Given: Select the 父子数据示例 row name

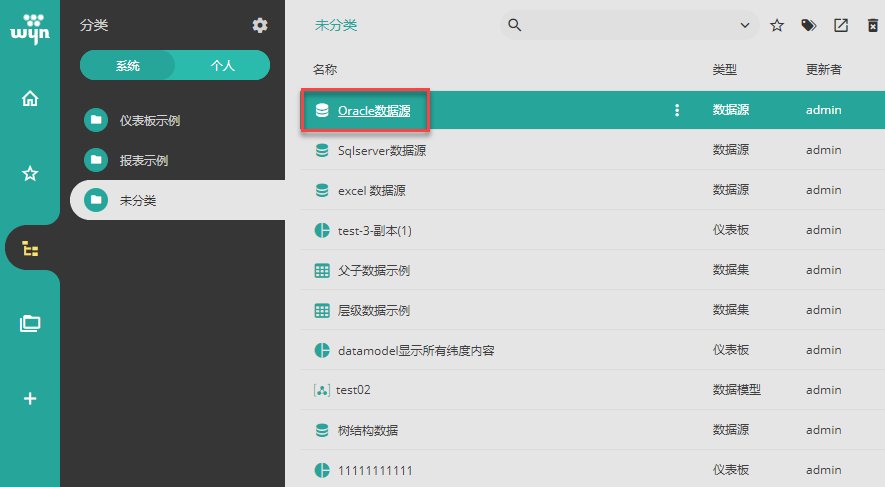Looking at the screenshot, I should [374, 270].
